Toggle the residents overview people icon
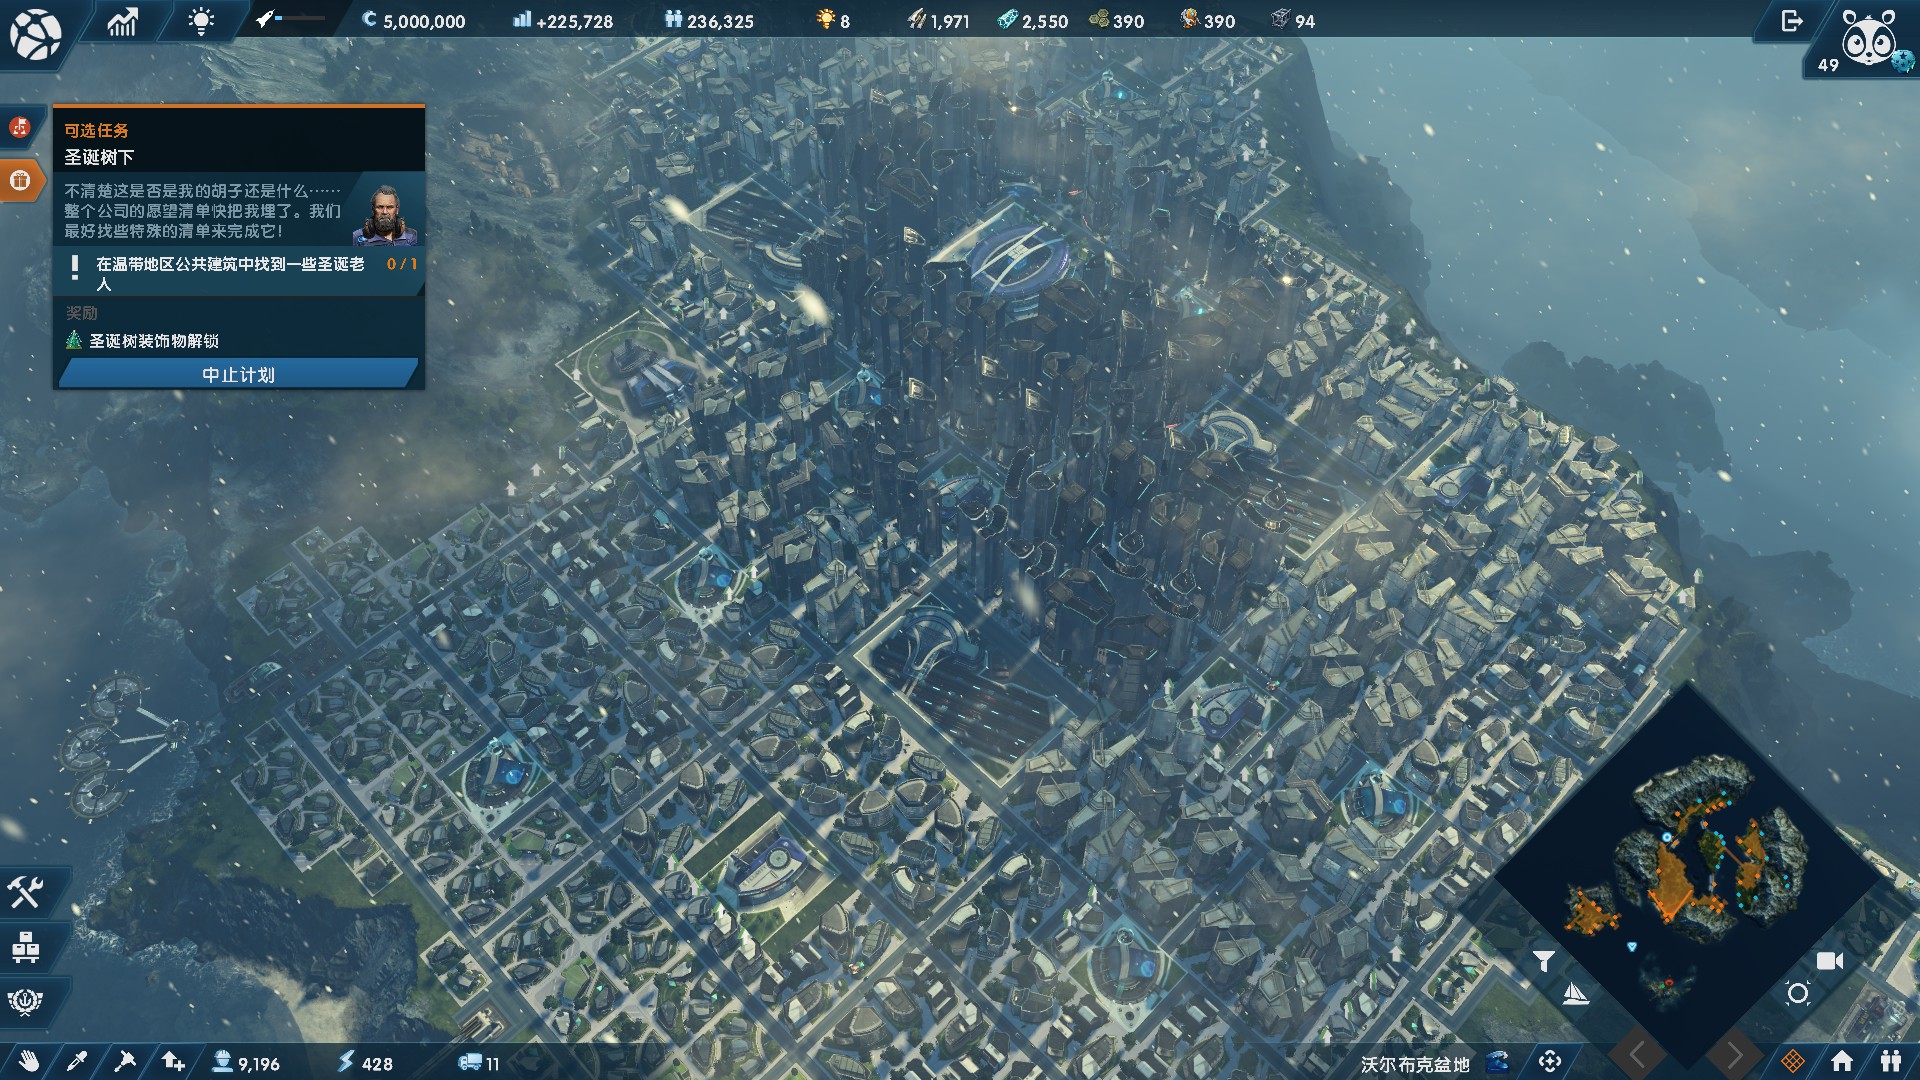Viewport: 1920px width, 1080px height. click(x=1890, y=1061)
